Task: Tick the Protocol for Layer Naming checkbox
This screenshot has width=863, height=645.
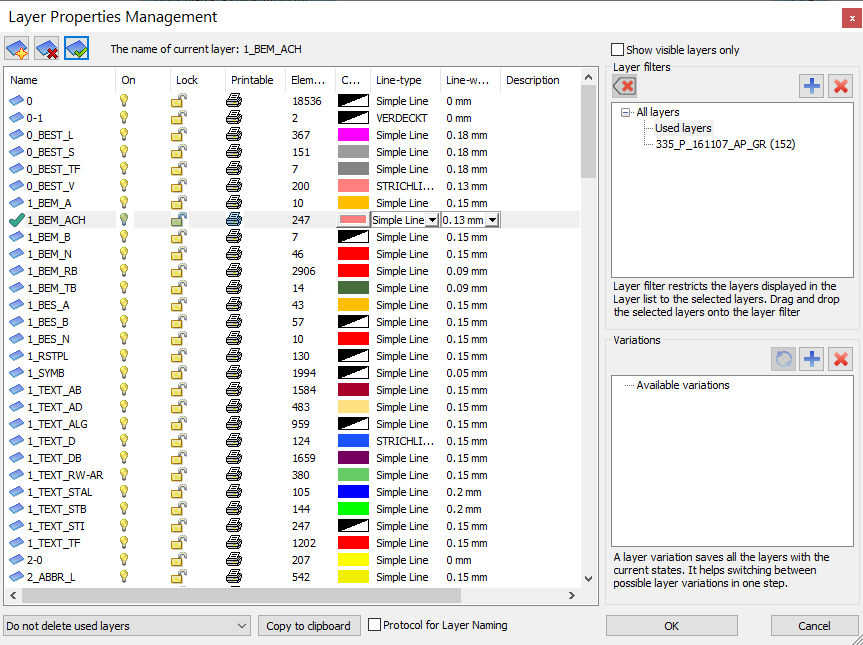Action: [x=374, y=625]
